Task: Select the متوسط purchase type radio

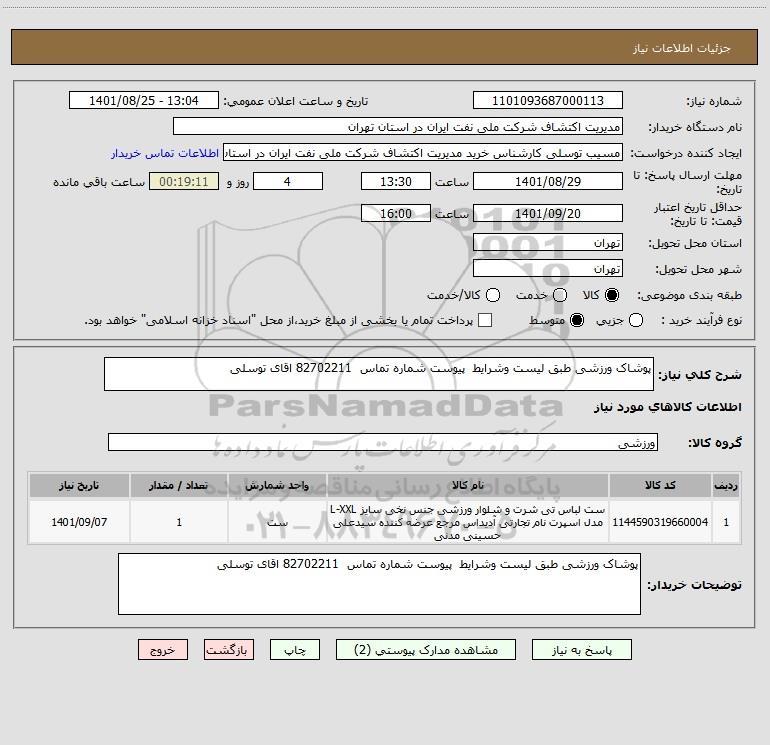Action: pos(577,320)
